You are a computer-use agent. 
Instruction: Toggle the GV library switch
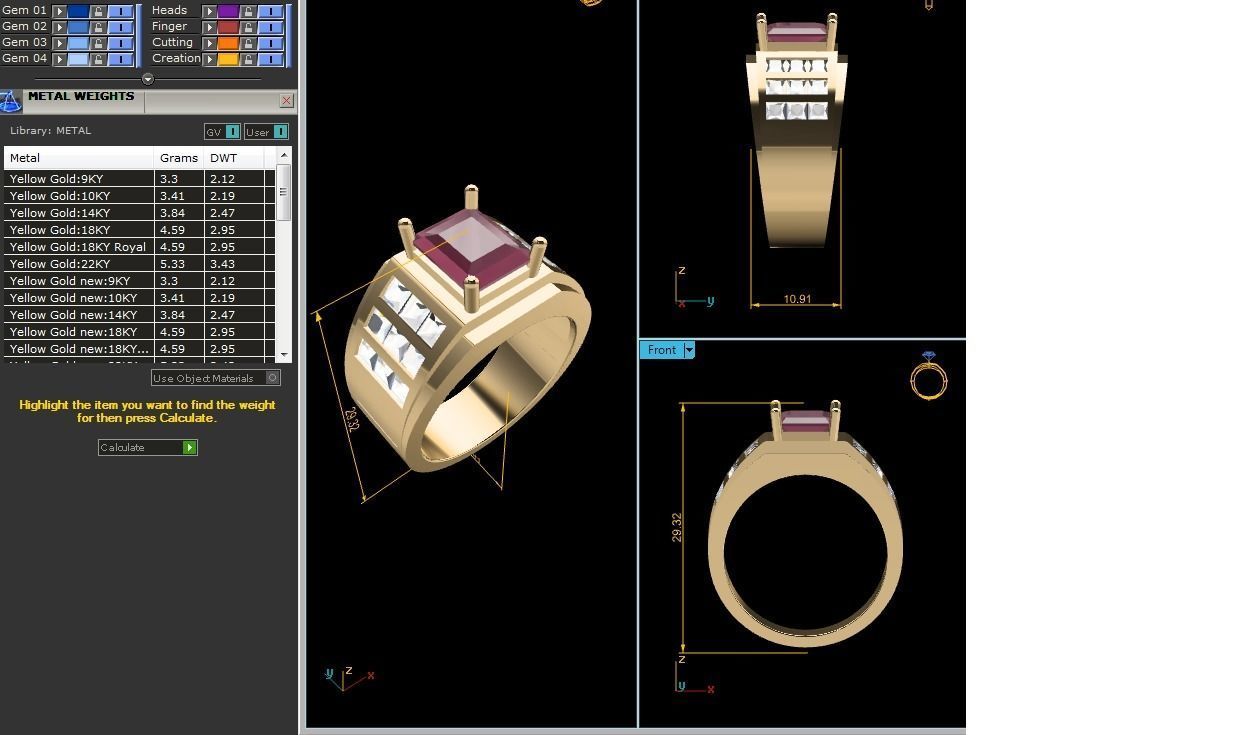pyautogui.click(x=232, y=131)
